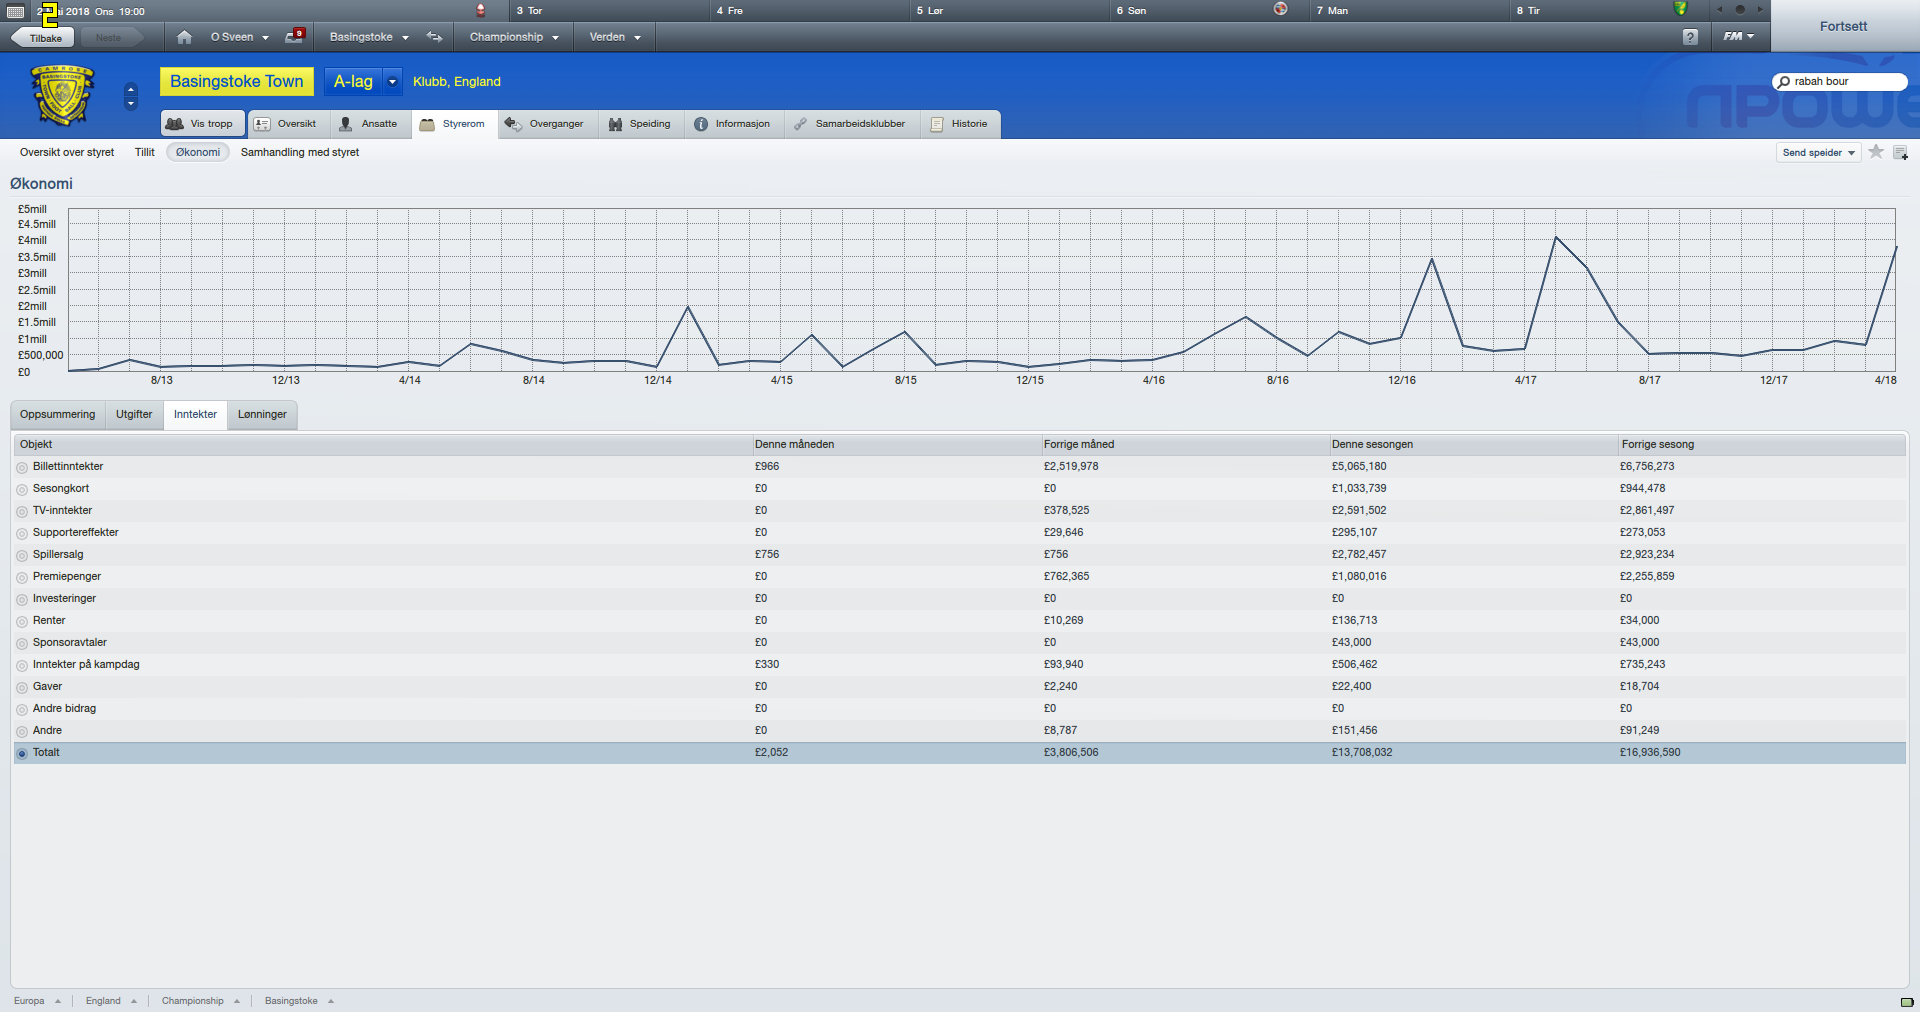Click the Basingstoke Town club crest
This screenshot has height=1012, width=1920.
62,95
